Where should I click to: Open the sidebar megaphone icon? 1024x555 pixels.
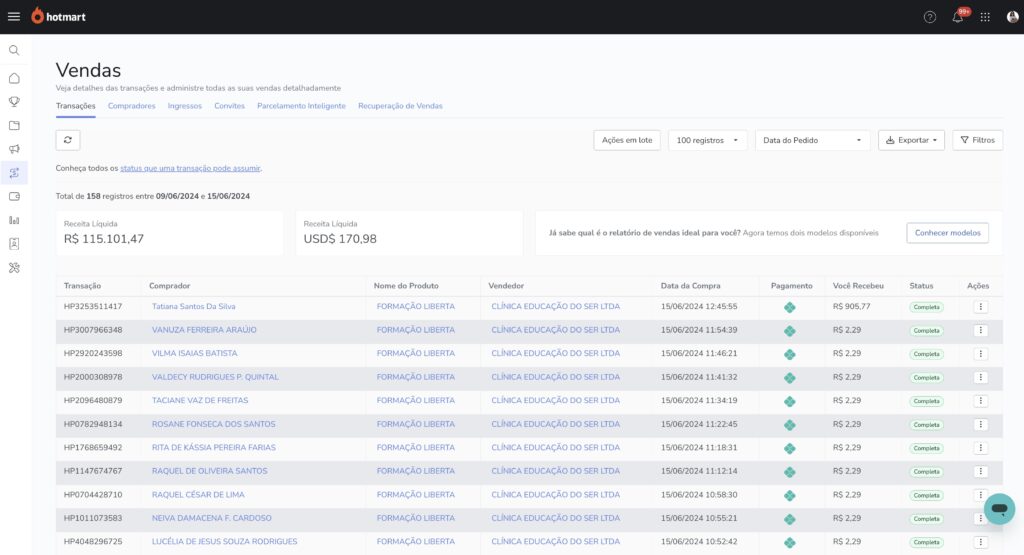14,149
